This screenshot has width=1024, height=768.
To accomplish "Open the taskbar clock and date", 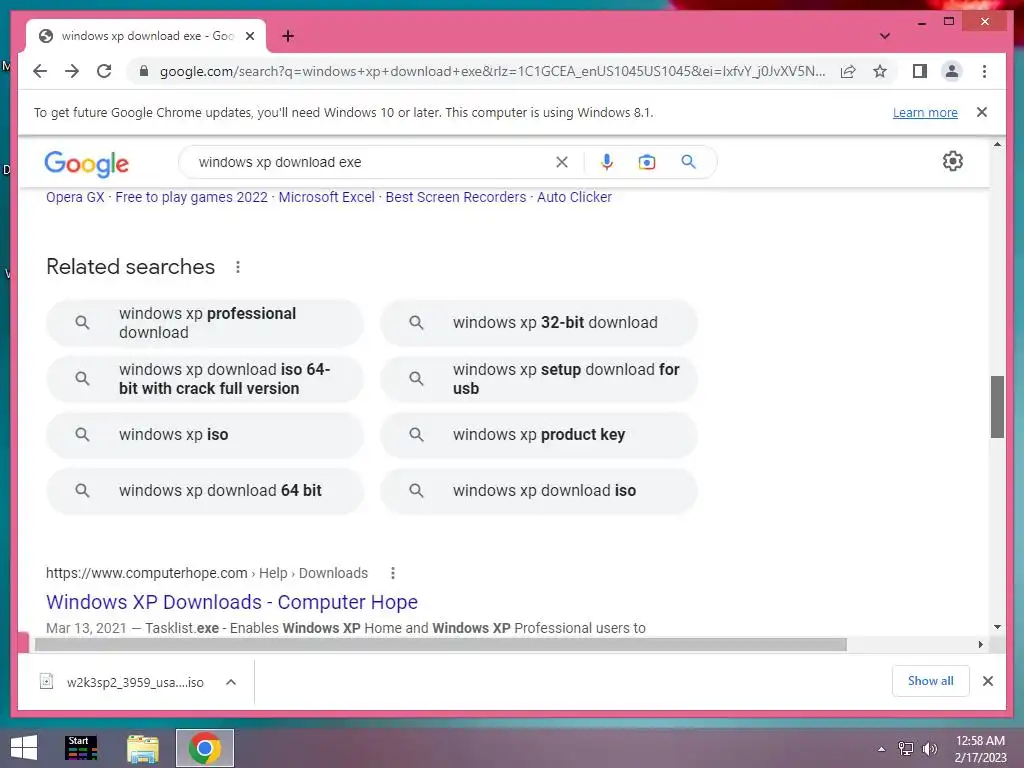I will point(980,749).
